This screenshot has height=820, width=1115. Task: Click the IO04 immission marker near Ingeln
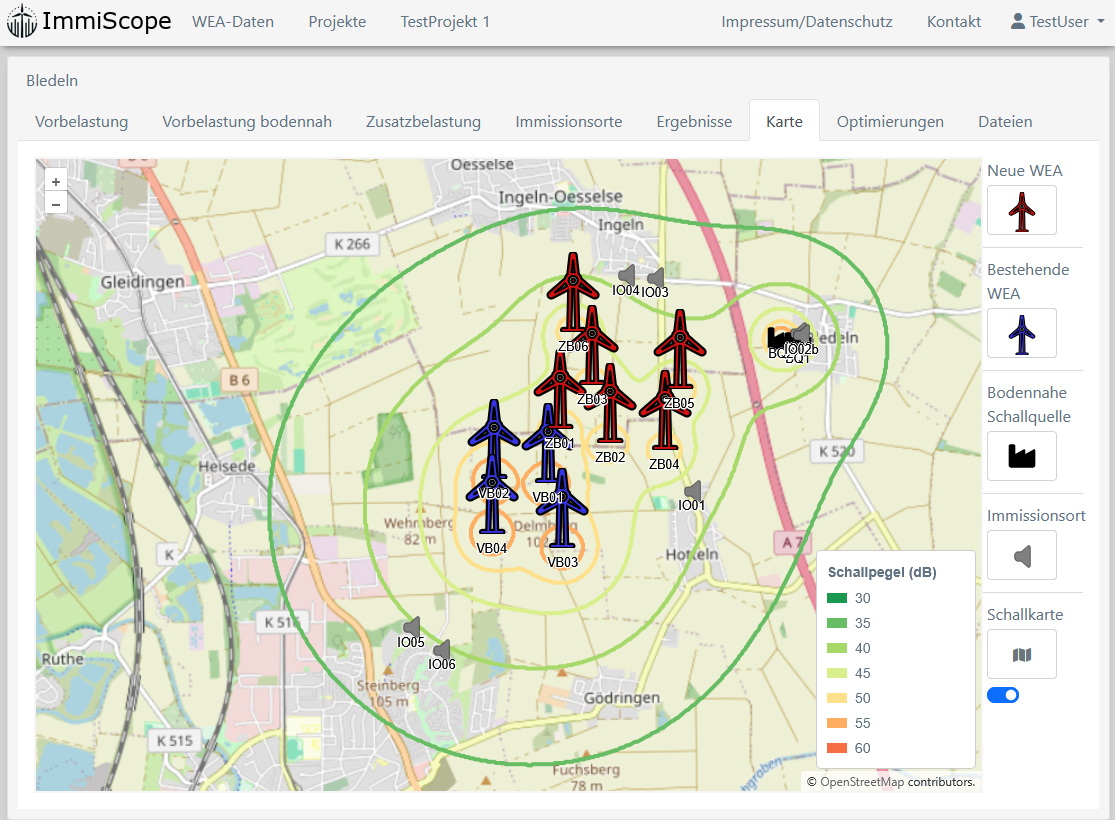click(x=626, y=274)
